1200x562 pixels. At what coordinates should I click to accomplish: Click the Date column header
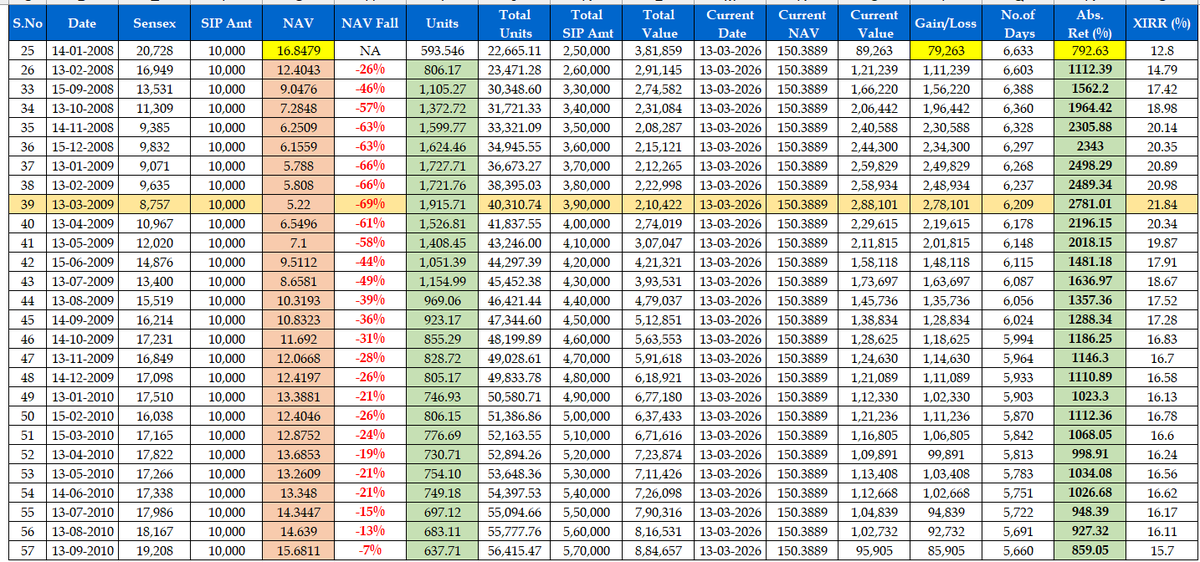81,24
